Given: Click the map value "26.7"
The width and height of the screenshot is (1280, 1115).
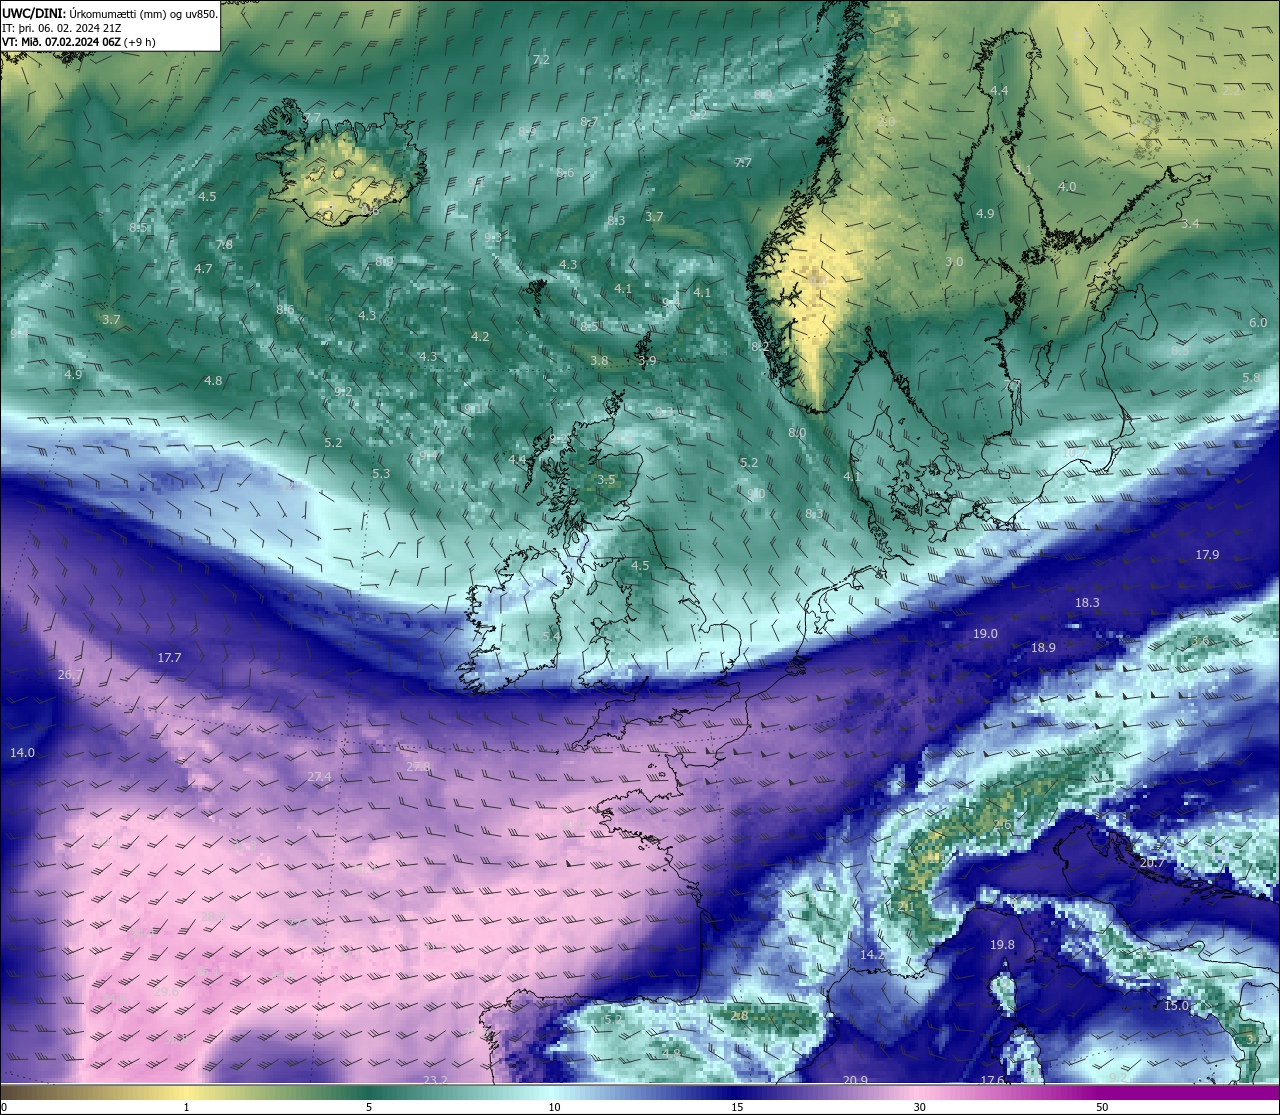Looking at the screenshot, I should pos(70,675).
